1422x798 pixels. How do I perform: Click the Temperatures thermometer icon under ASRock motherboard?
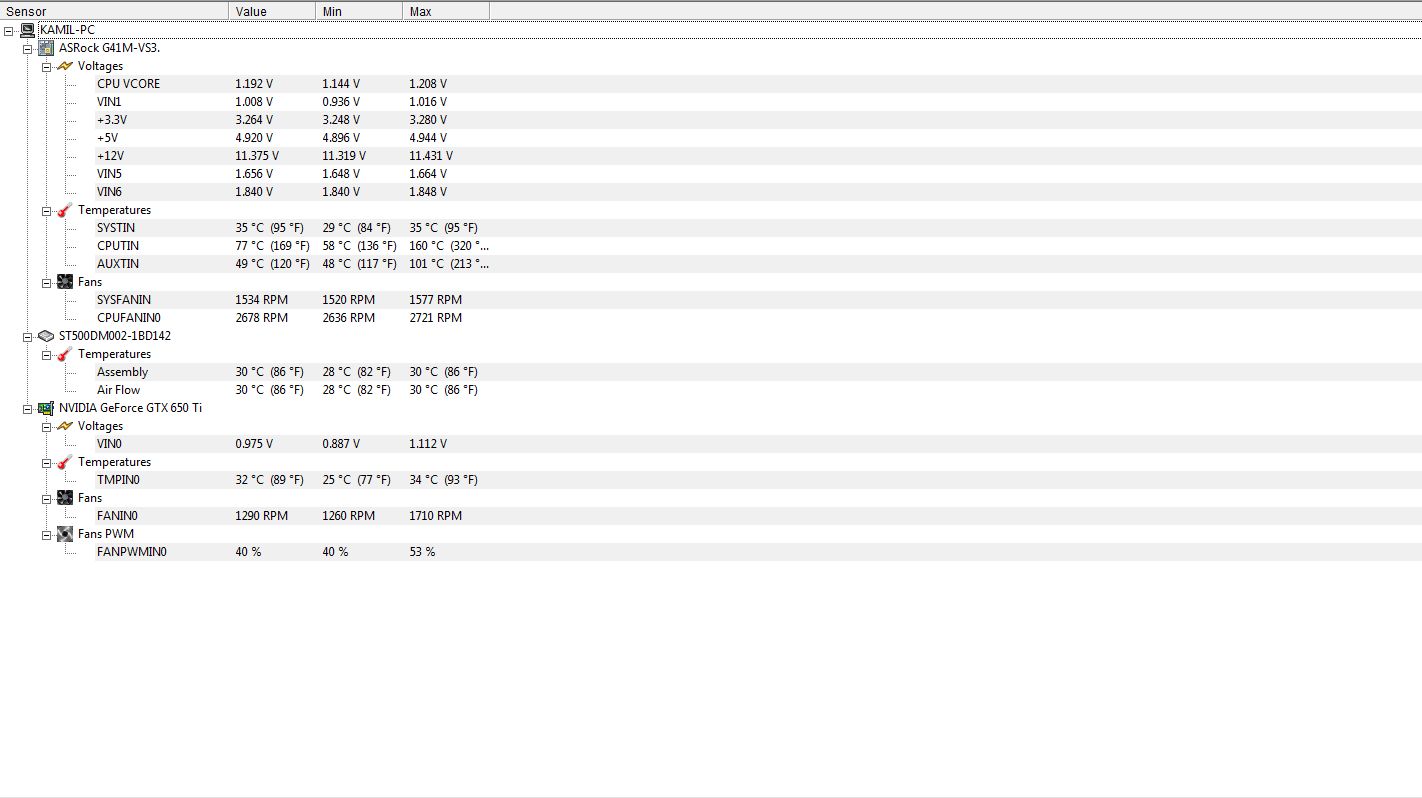(x=65, y=210)
